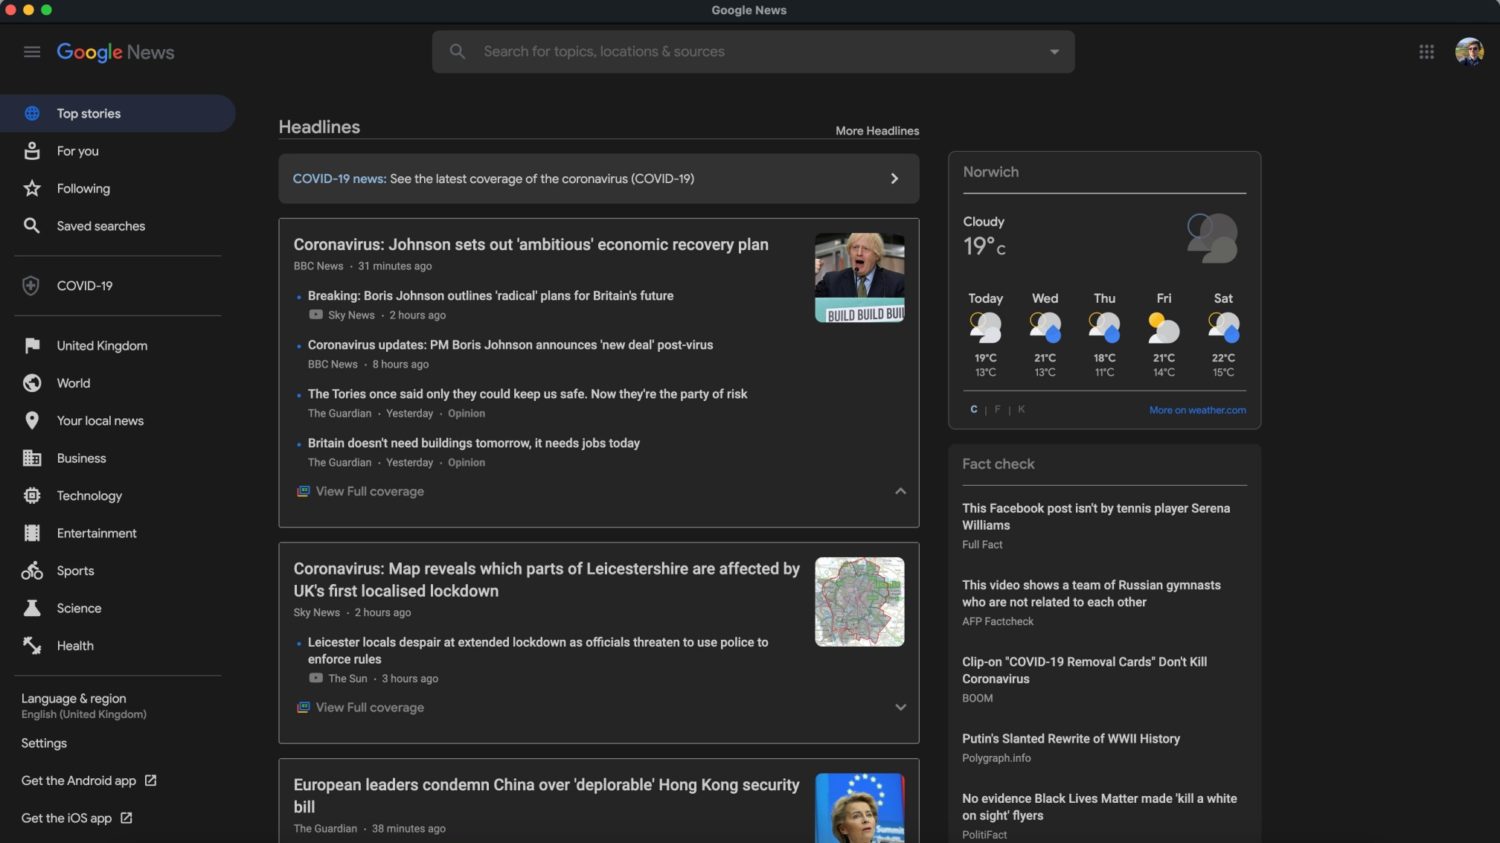Viewport: 1500px width, 843px height.
Task: Collapse the Johnson recovery plan story
Action: [900, 491]
